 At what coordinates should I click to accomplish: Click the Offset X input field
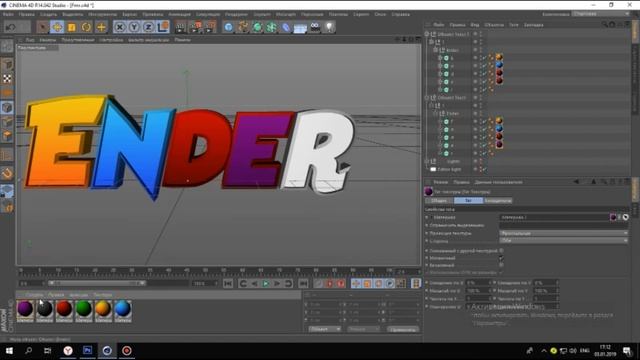tap(477, 283)
